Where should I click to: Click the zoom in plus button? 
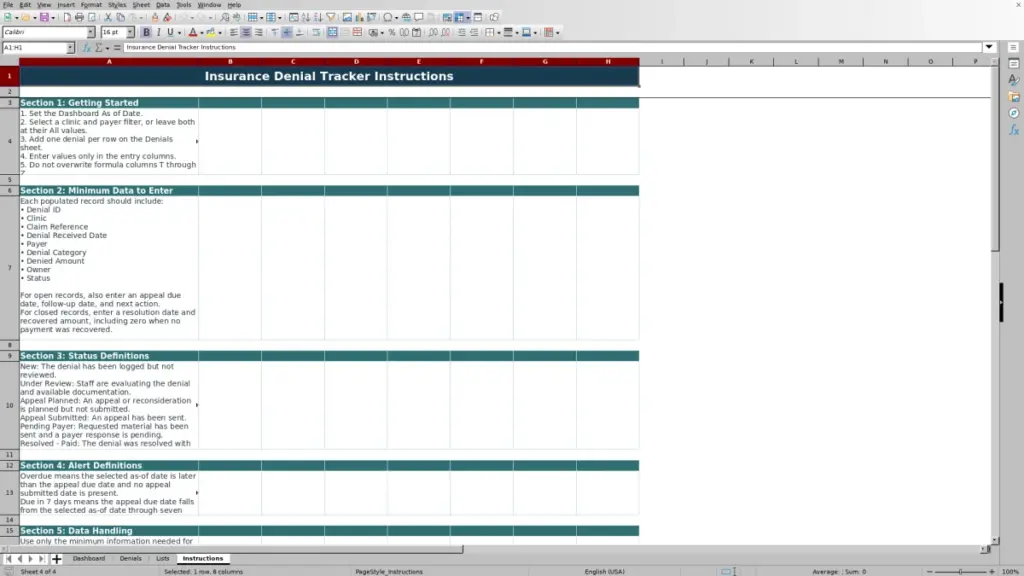point(991,571)
